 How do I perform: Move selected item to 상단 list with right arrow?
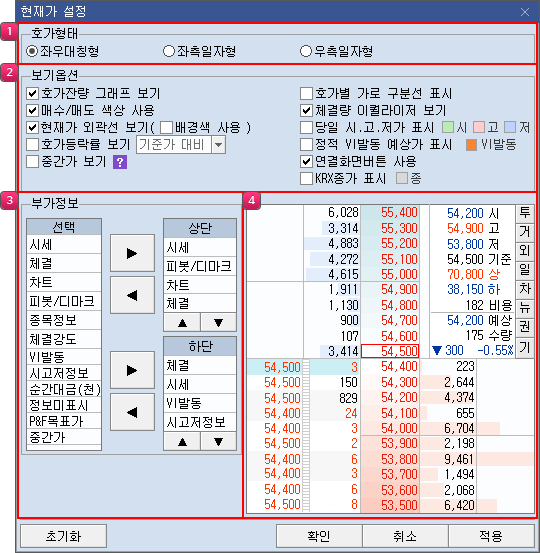[x=132, y=253]
